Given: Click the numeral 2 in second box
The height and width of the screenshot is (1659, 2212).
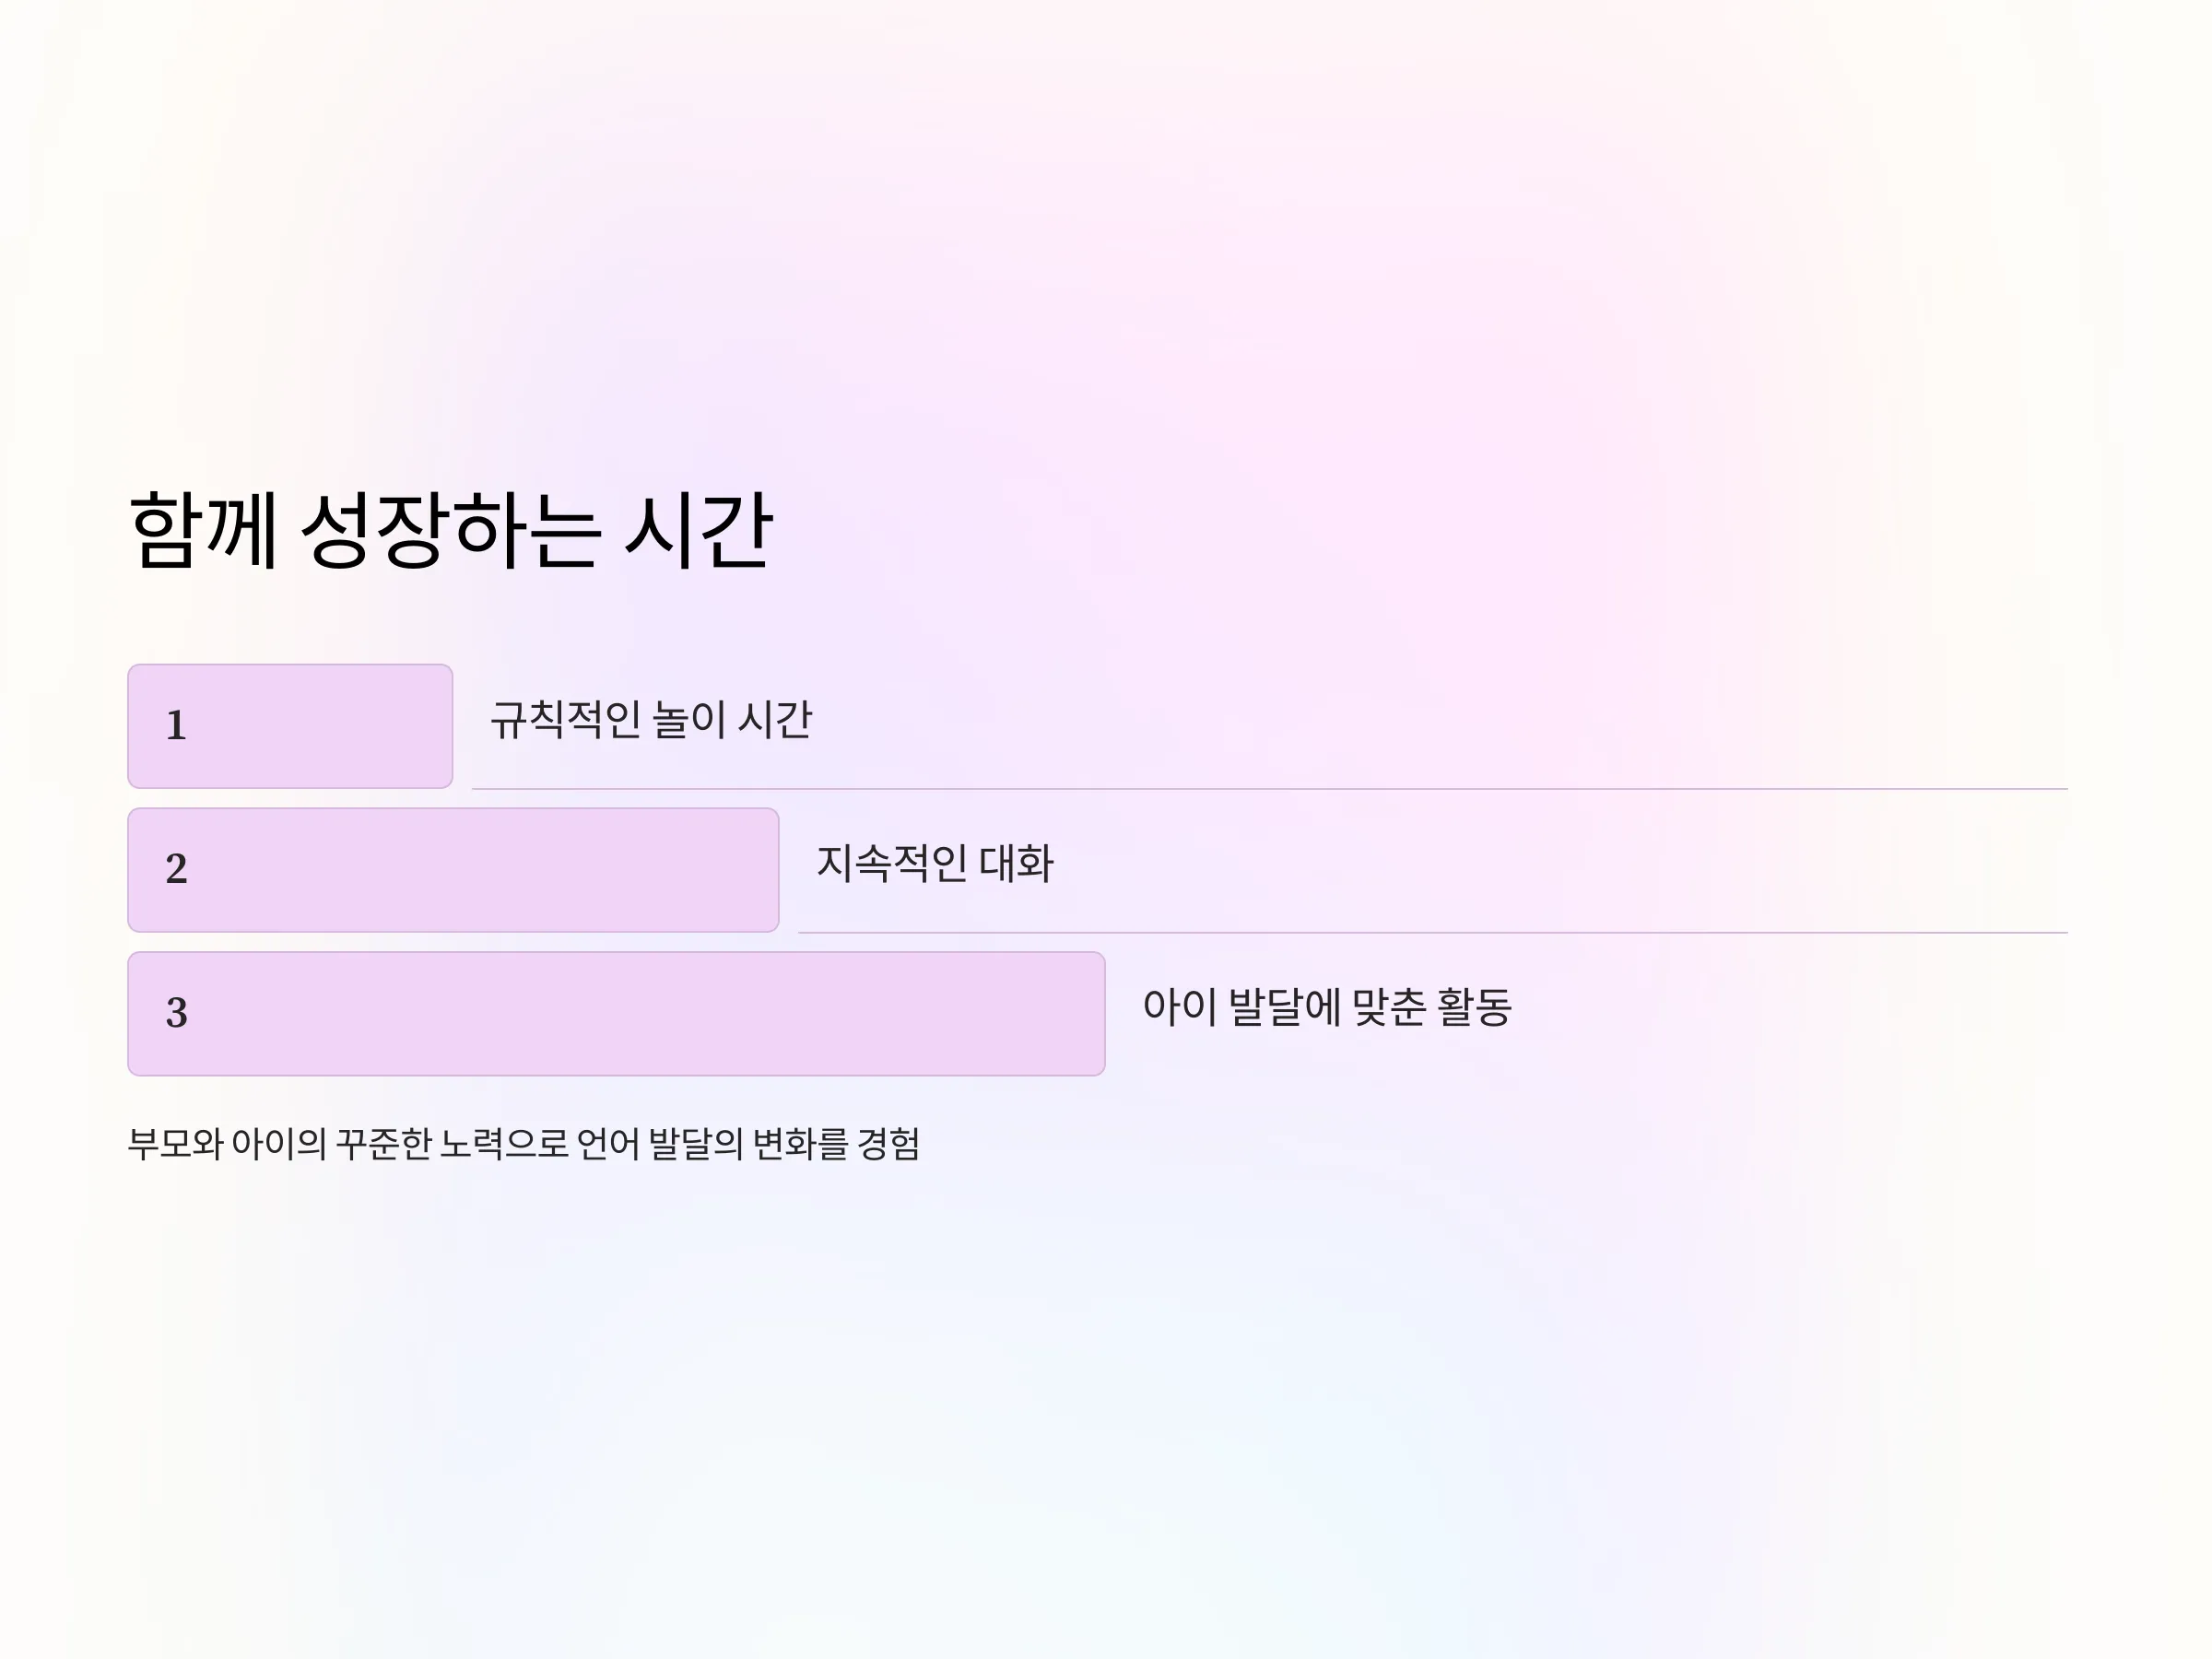Looking at the screenshot, I should coord(177,869).
